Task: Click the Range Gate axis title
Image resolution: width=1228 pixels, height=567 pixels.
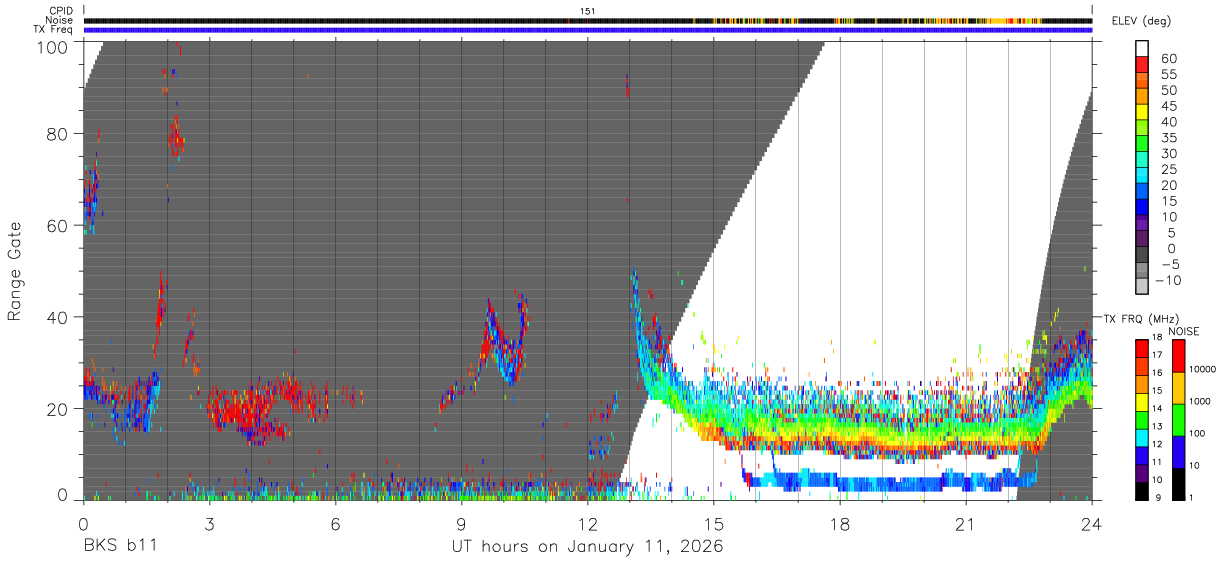Action: (x=15, y=272)
